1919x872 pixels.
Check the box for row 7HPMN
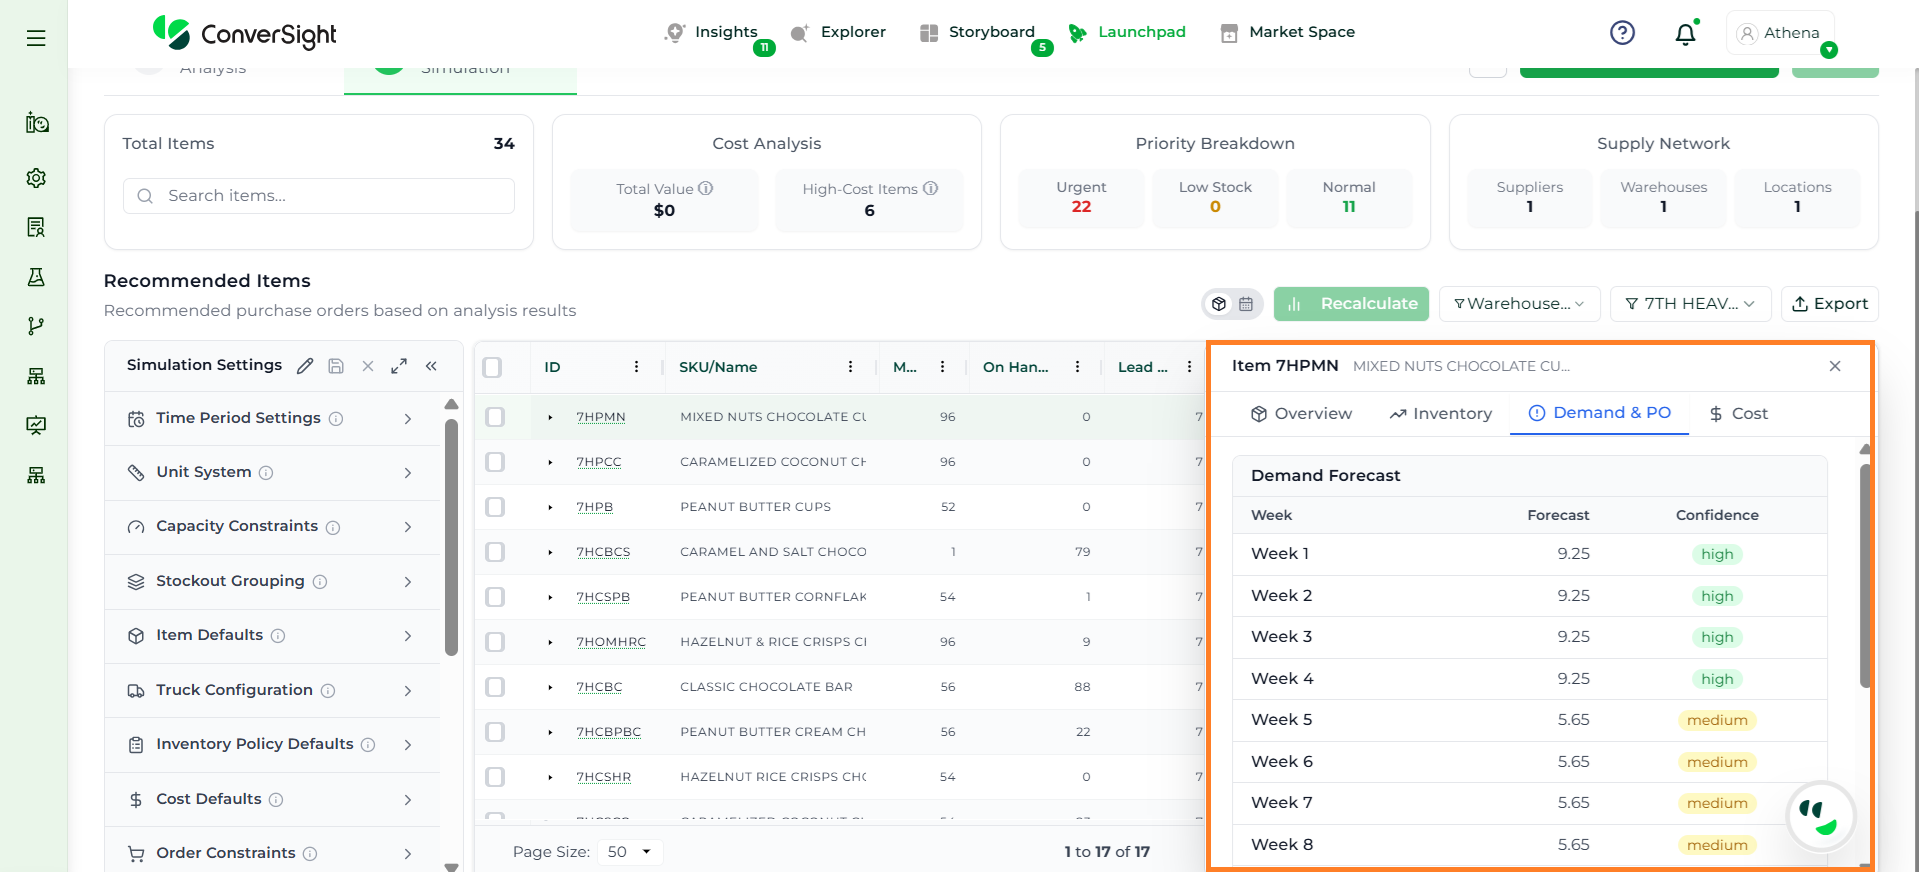pyautogui.click(x=495, y=417)
